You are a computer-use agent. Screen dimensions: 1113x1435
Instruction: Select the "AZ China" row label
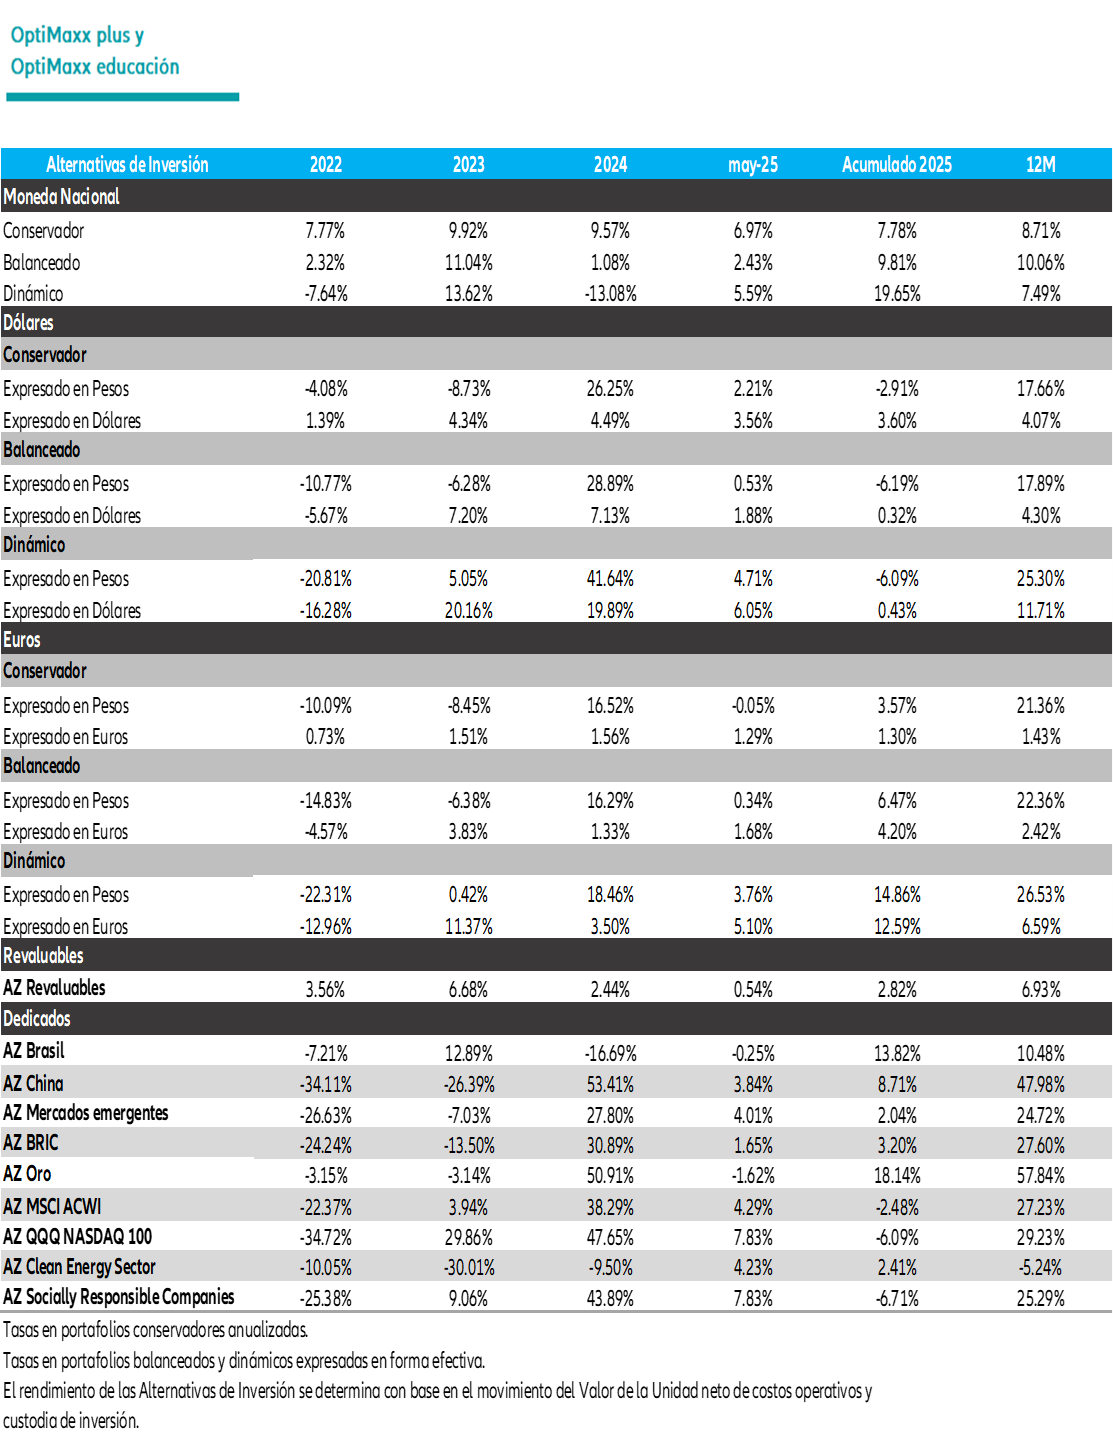pos(33,1083)
